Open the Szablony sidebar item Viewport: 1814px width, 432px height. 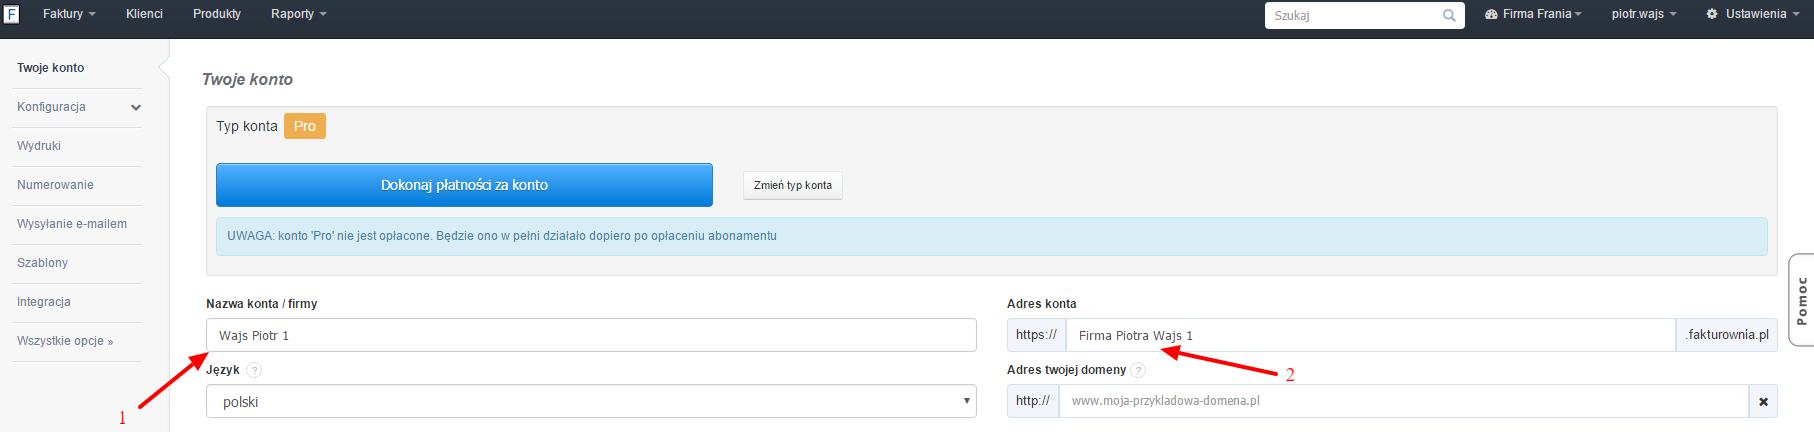[x=42, y=263]
